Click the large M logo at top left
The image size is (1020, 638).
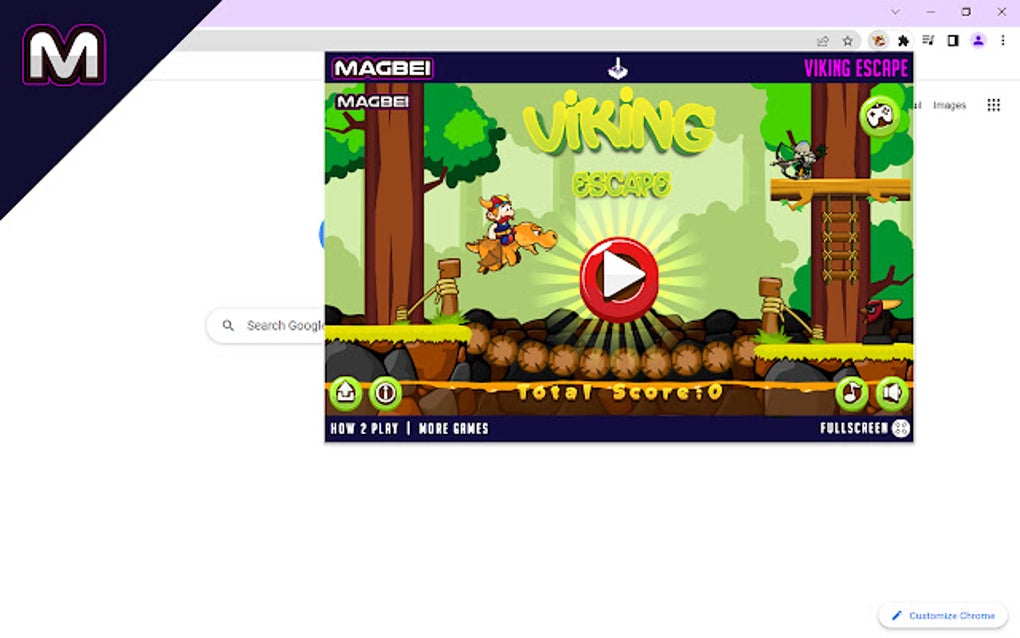(64, 55)
